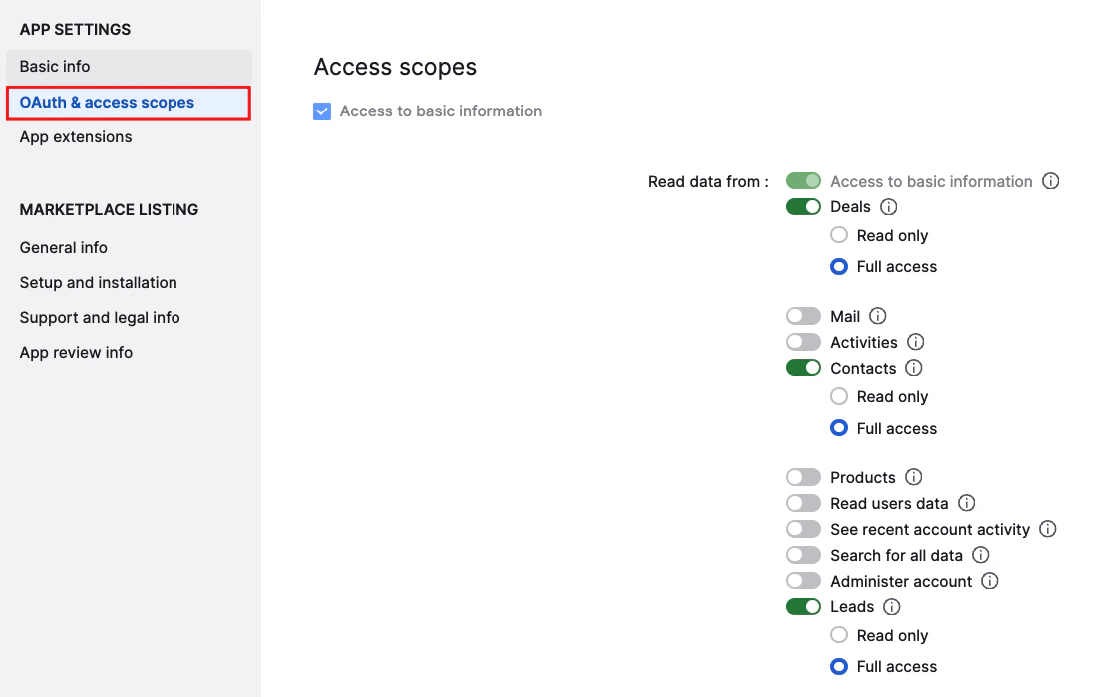Viewport: 1103px width, 697px height.
Task: Uncheck Access to basic information
Action: point(322,111)
